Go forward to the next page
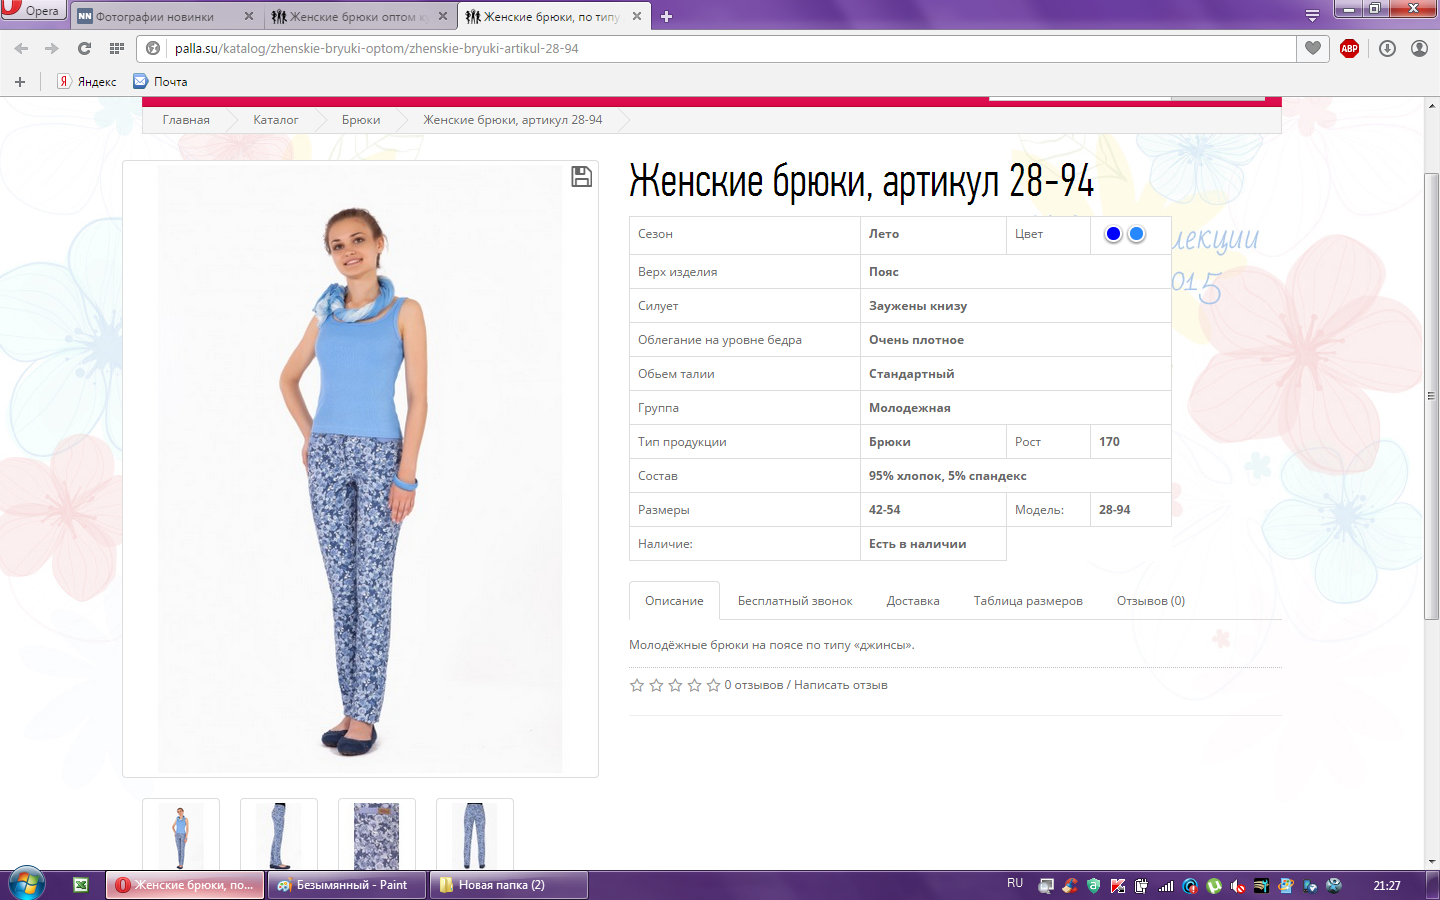The image size is (1440, 900). (52, 48)
